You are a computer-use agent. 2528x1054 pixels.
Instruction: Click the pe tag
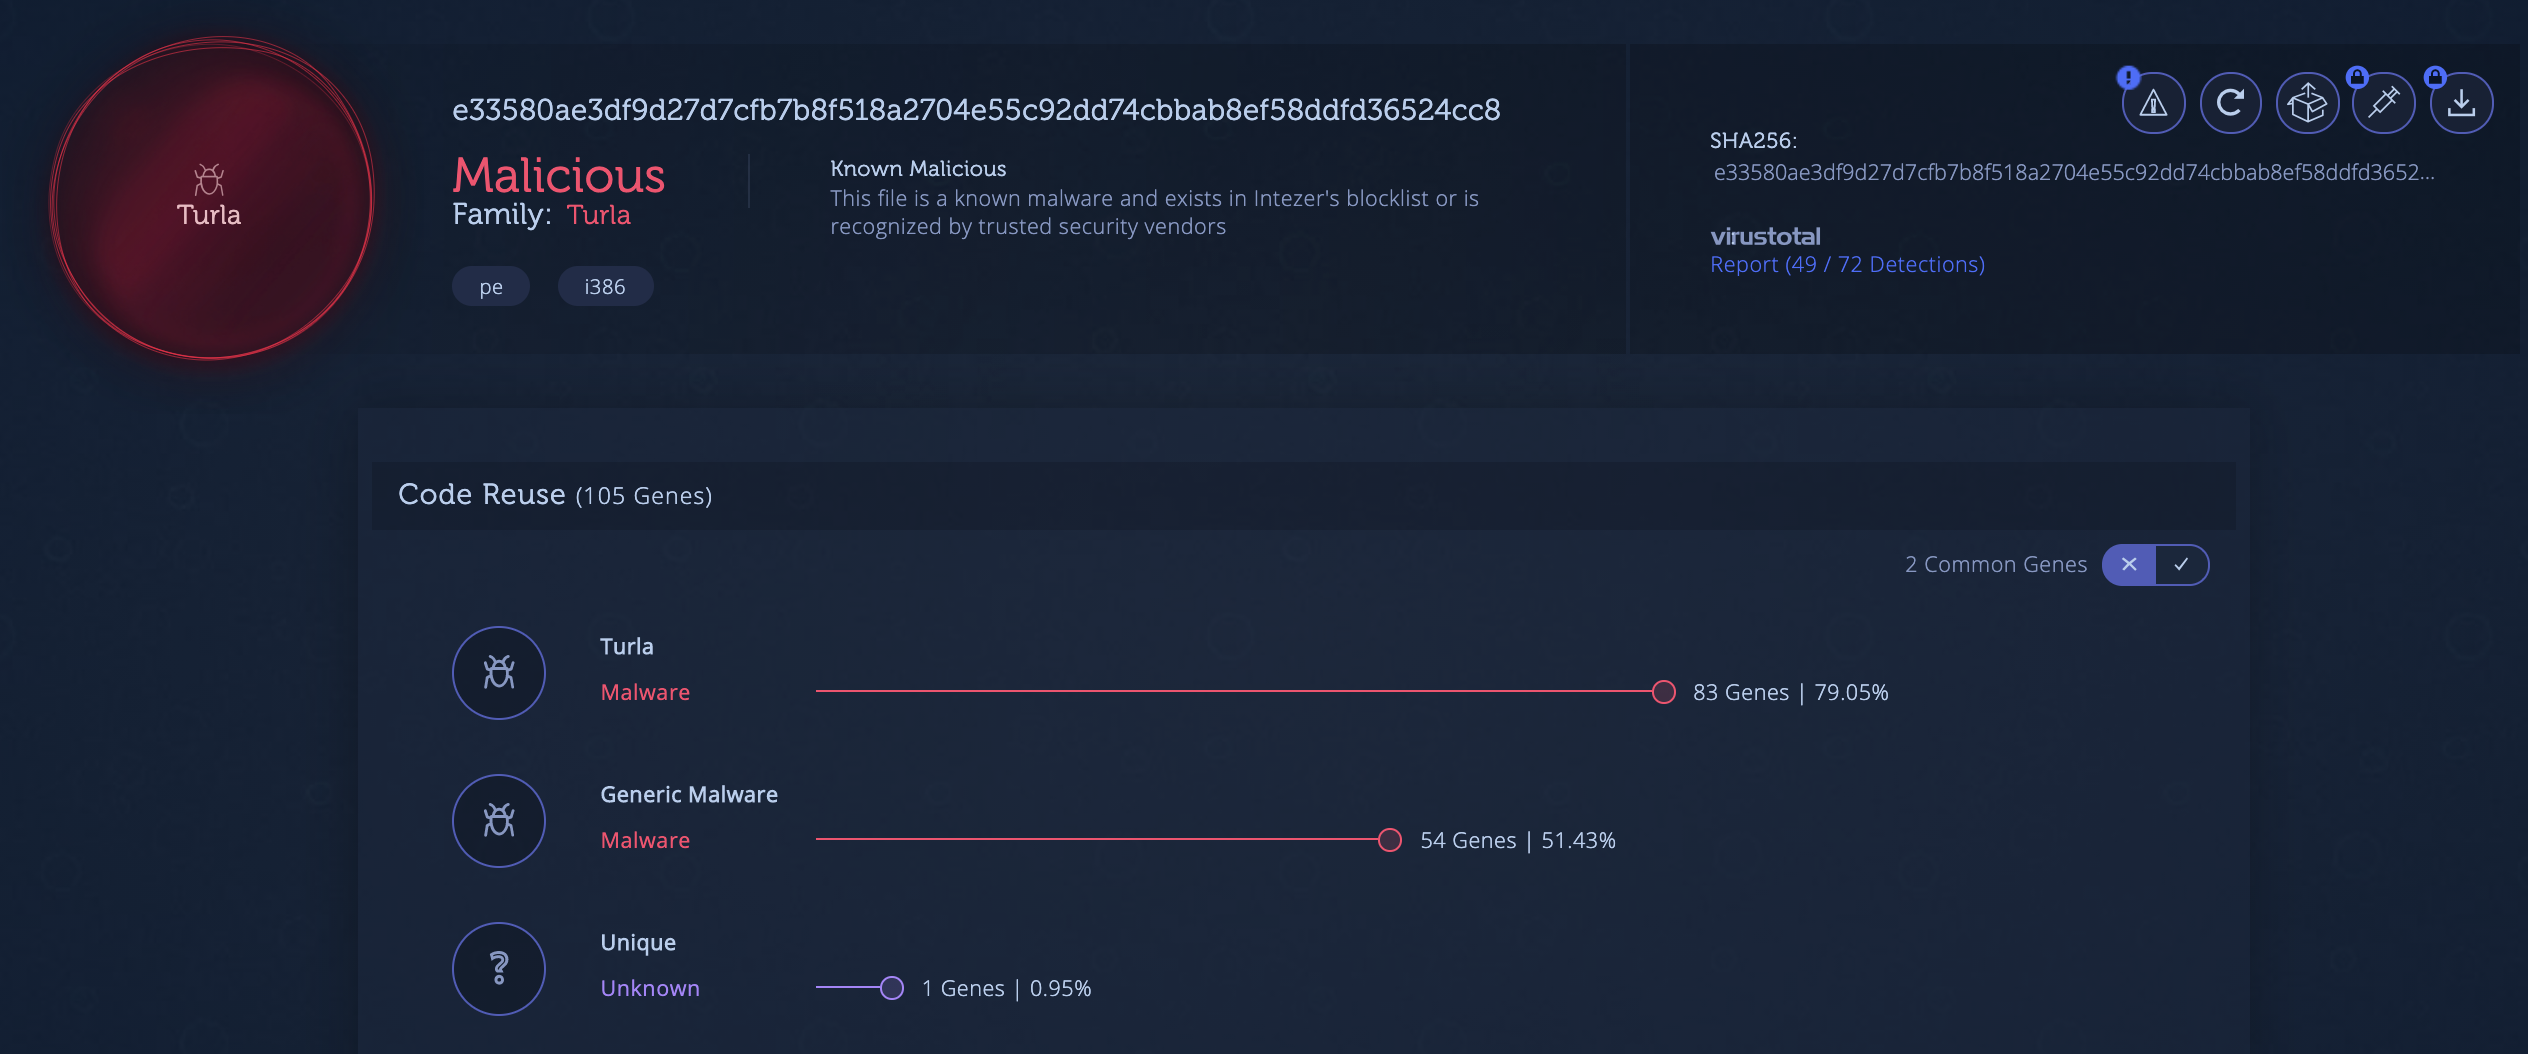coord(491,287)
